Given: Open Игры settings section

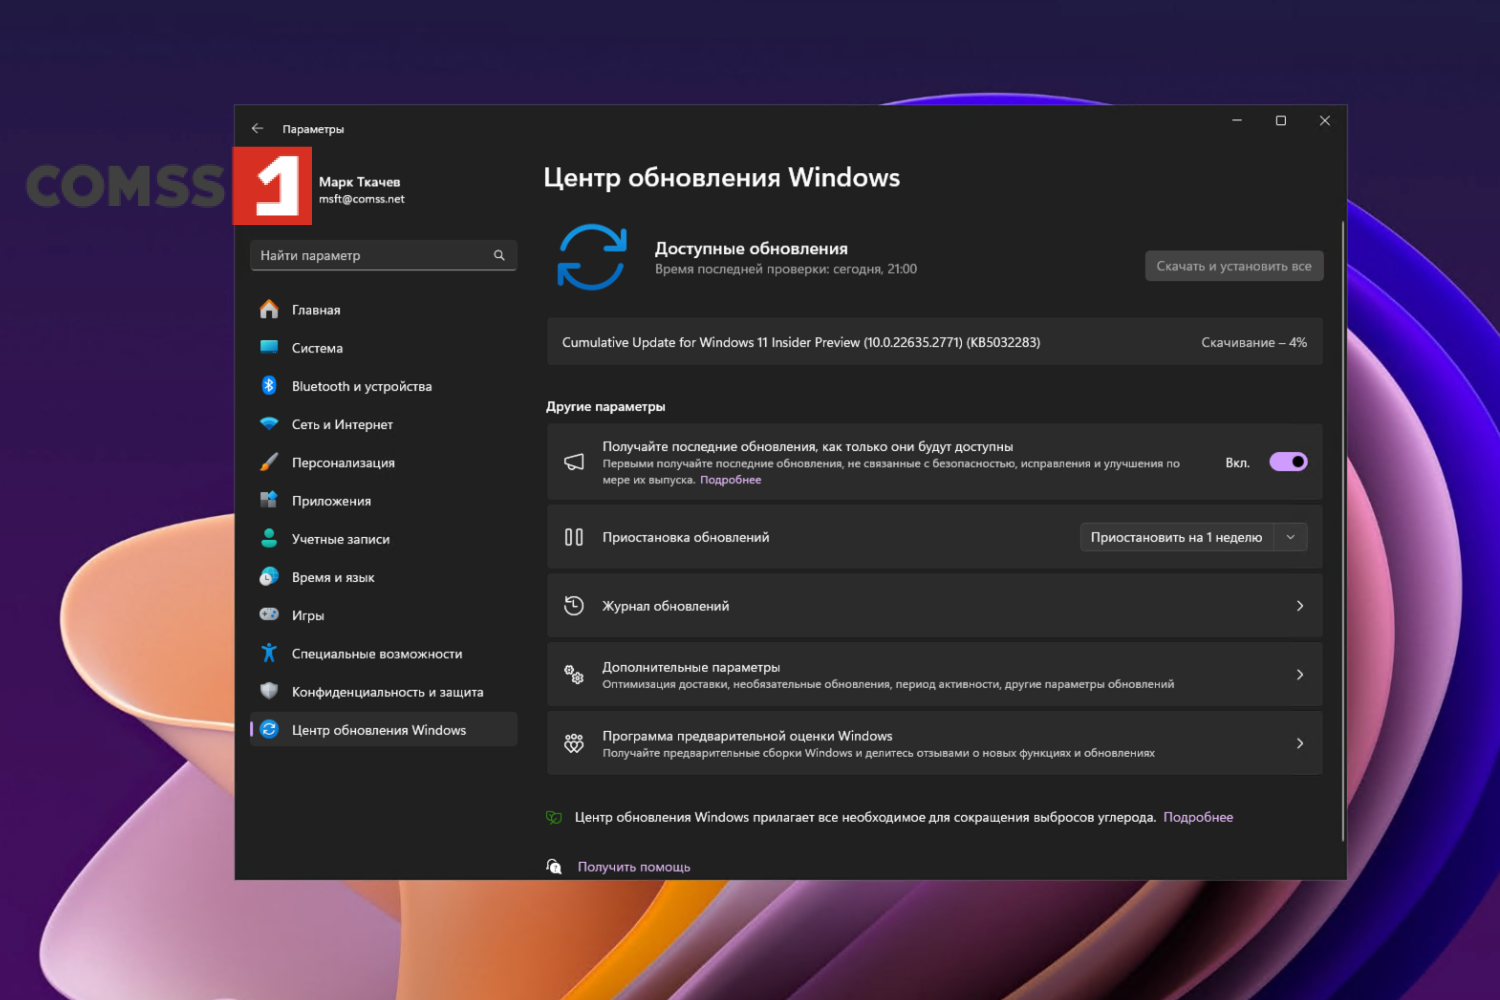Looking at the screenshot, I should coord(384,615).
